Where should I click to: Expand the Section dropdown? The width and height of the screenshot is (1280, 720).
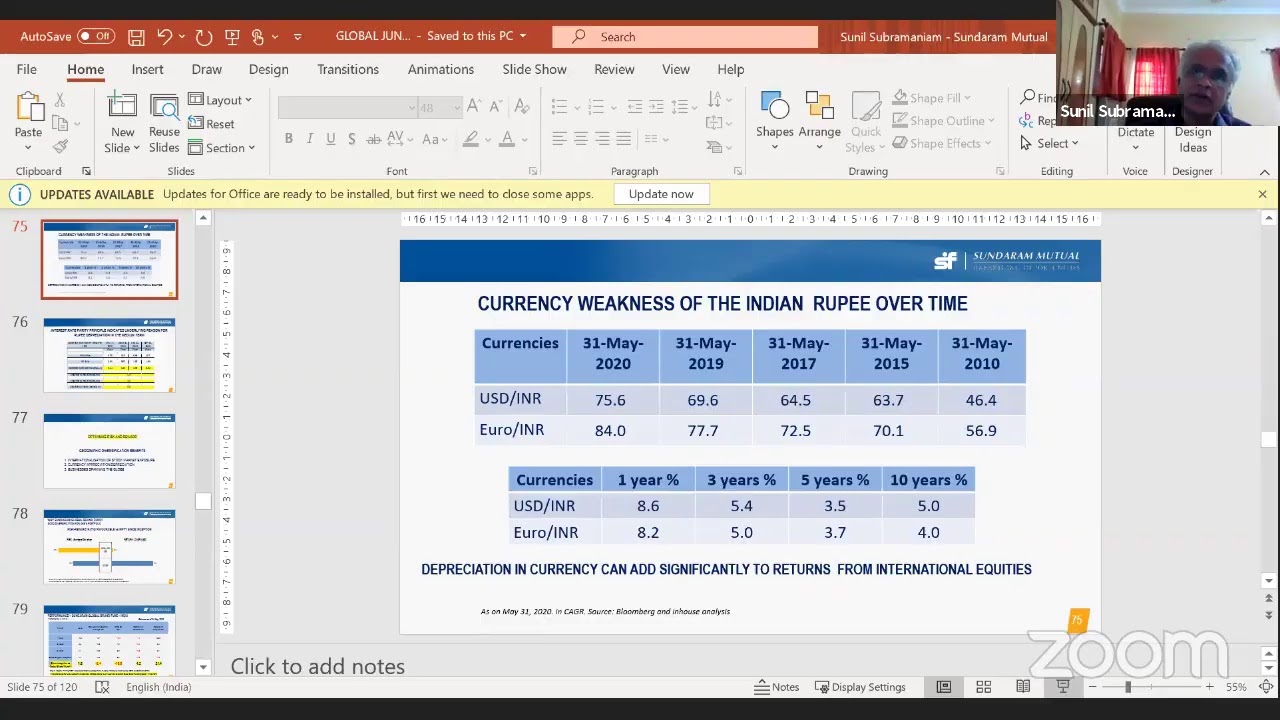221,148
